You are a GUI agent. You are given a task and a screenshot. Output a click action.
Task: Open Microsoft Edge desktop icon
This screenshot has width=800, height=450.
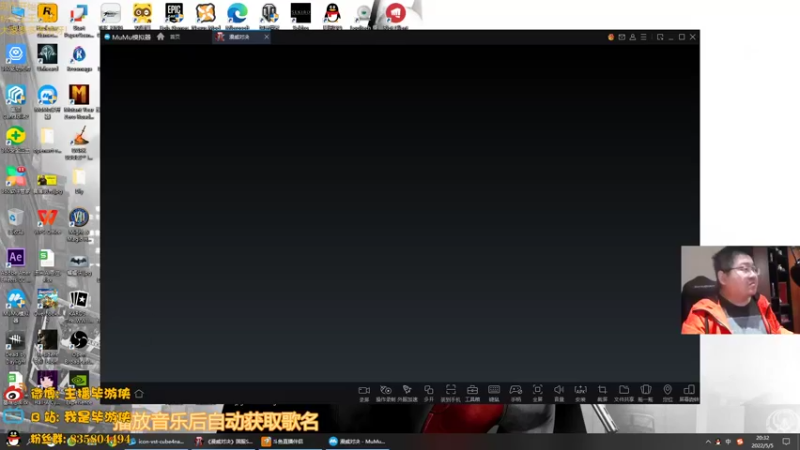pyautogui.click(x=237, y=16)
